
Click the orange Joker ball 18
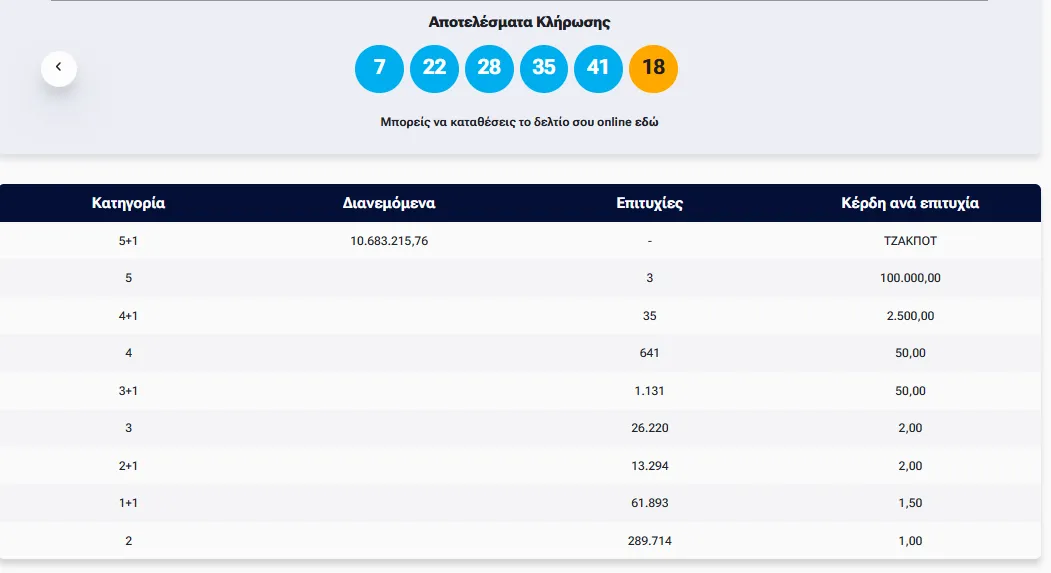[653, 68]
